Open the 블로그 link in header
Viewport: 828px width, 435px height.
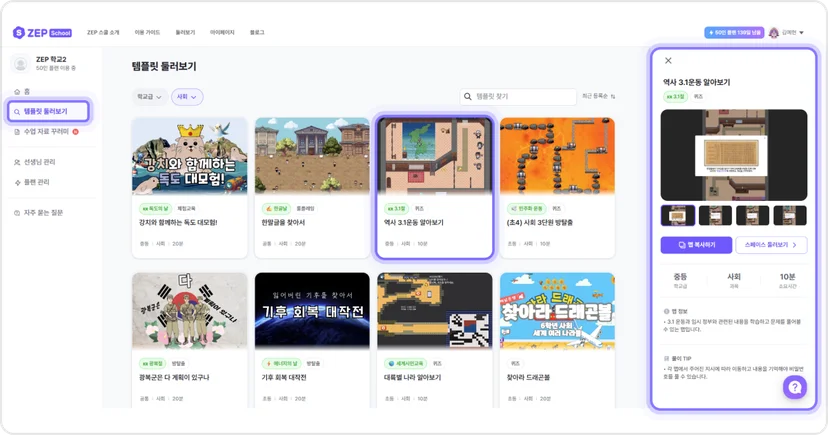(257, 33)
